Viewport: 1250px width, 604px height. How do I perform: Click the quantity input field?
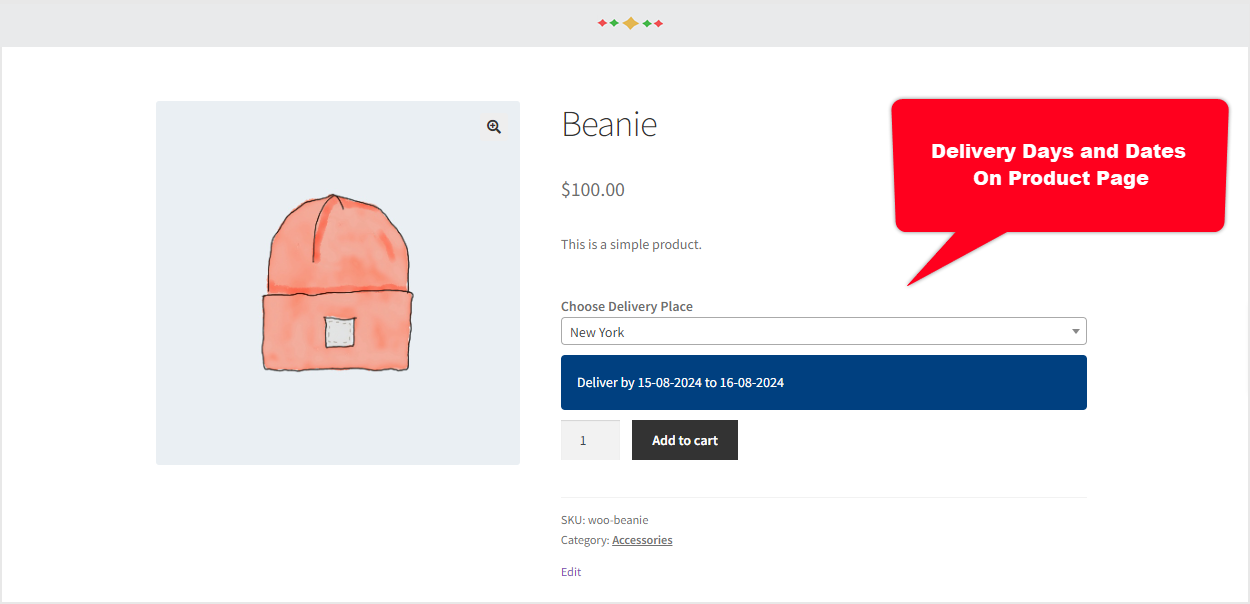590,440
